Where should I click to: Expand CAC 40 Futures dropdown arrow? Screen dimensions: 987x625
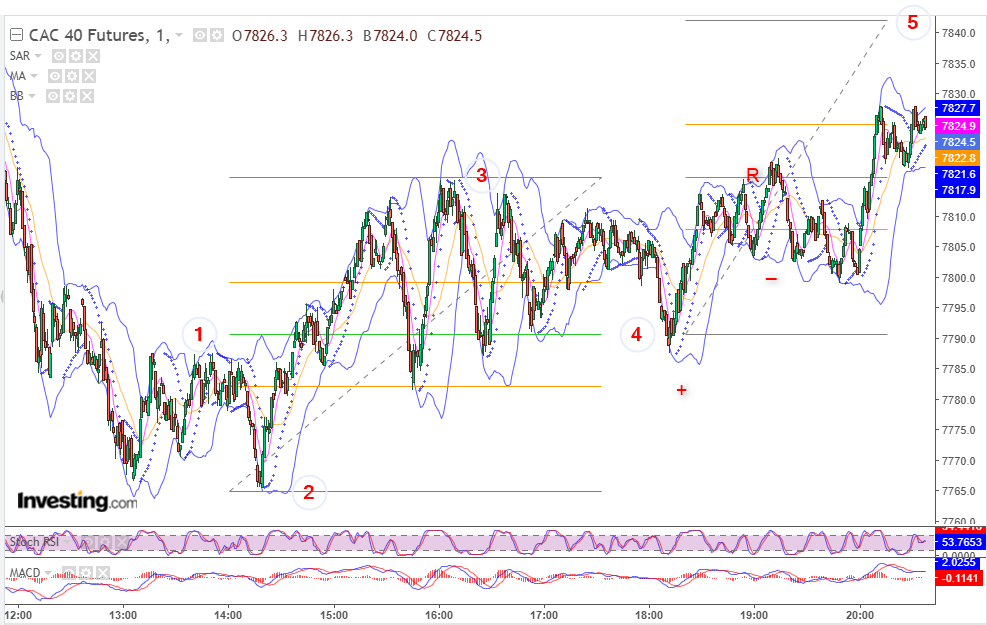pos(179,35)
